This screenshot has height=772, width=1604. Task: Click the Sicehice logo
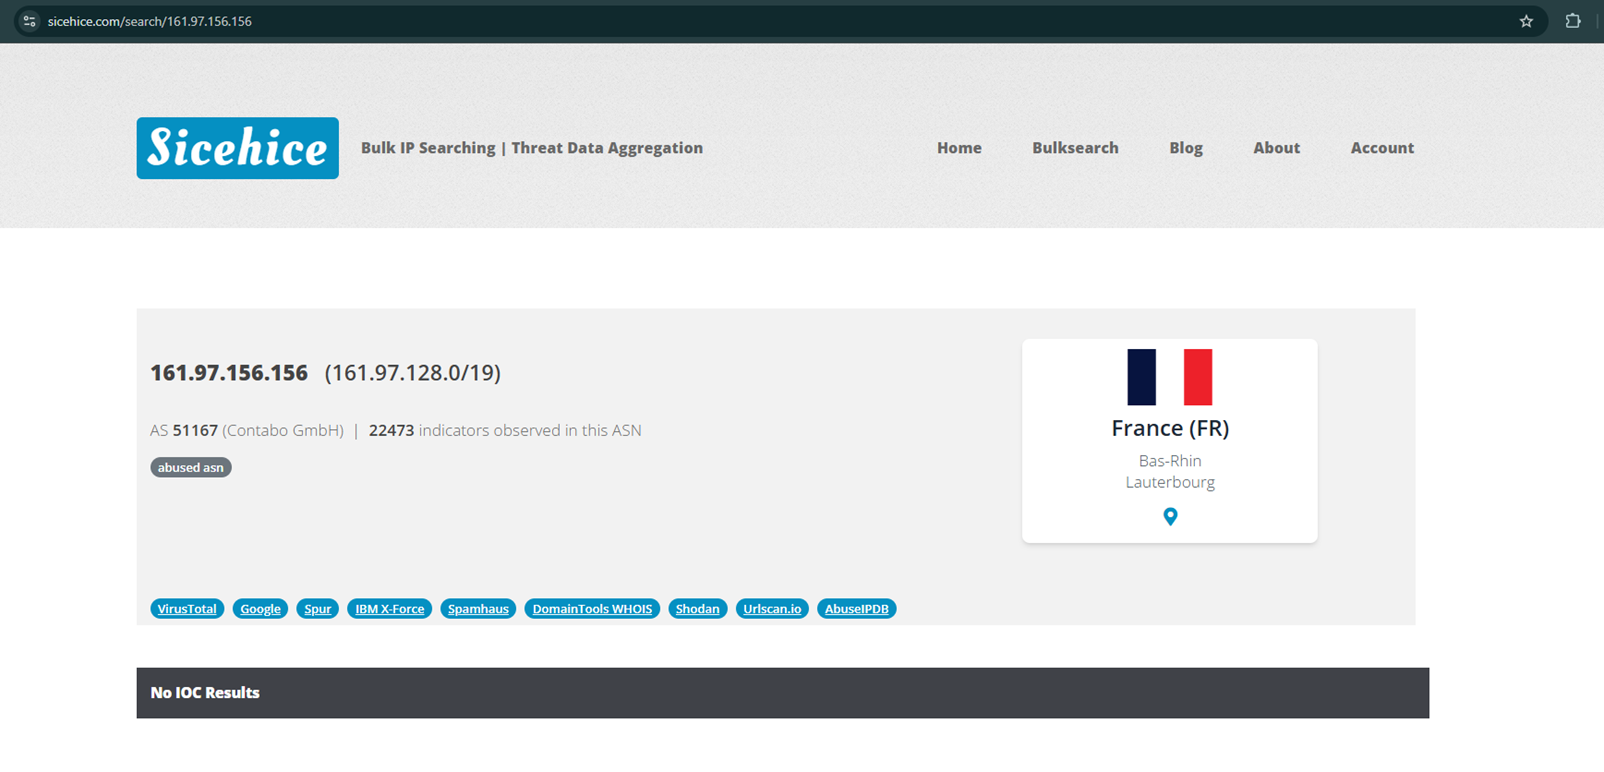(237, 148)
